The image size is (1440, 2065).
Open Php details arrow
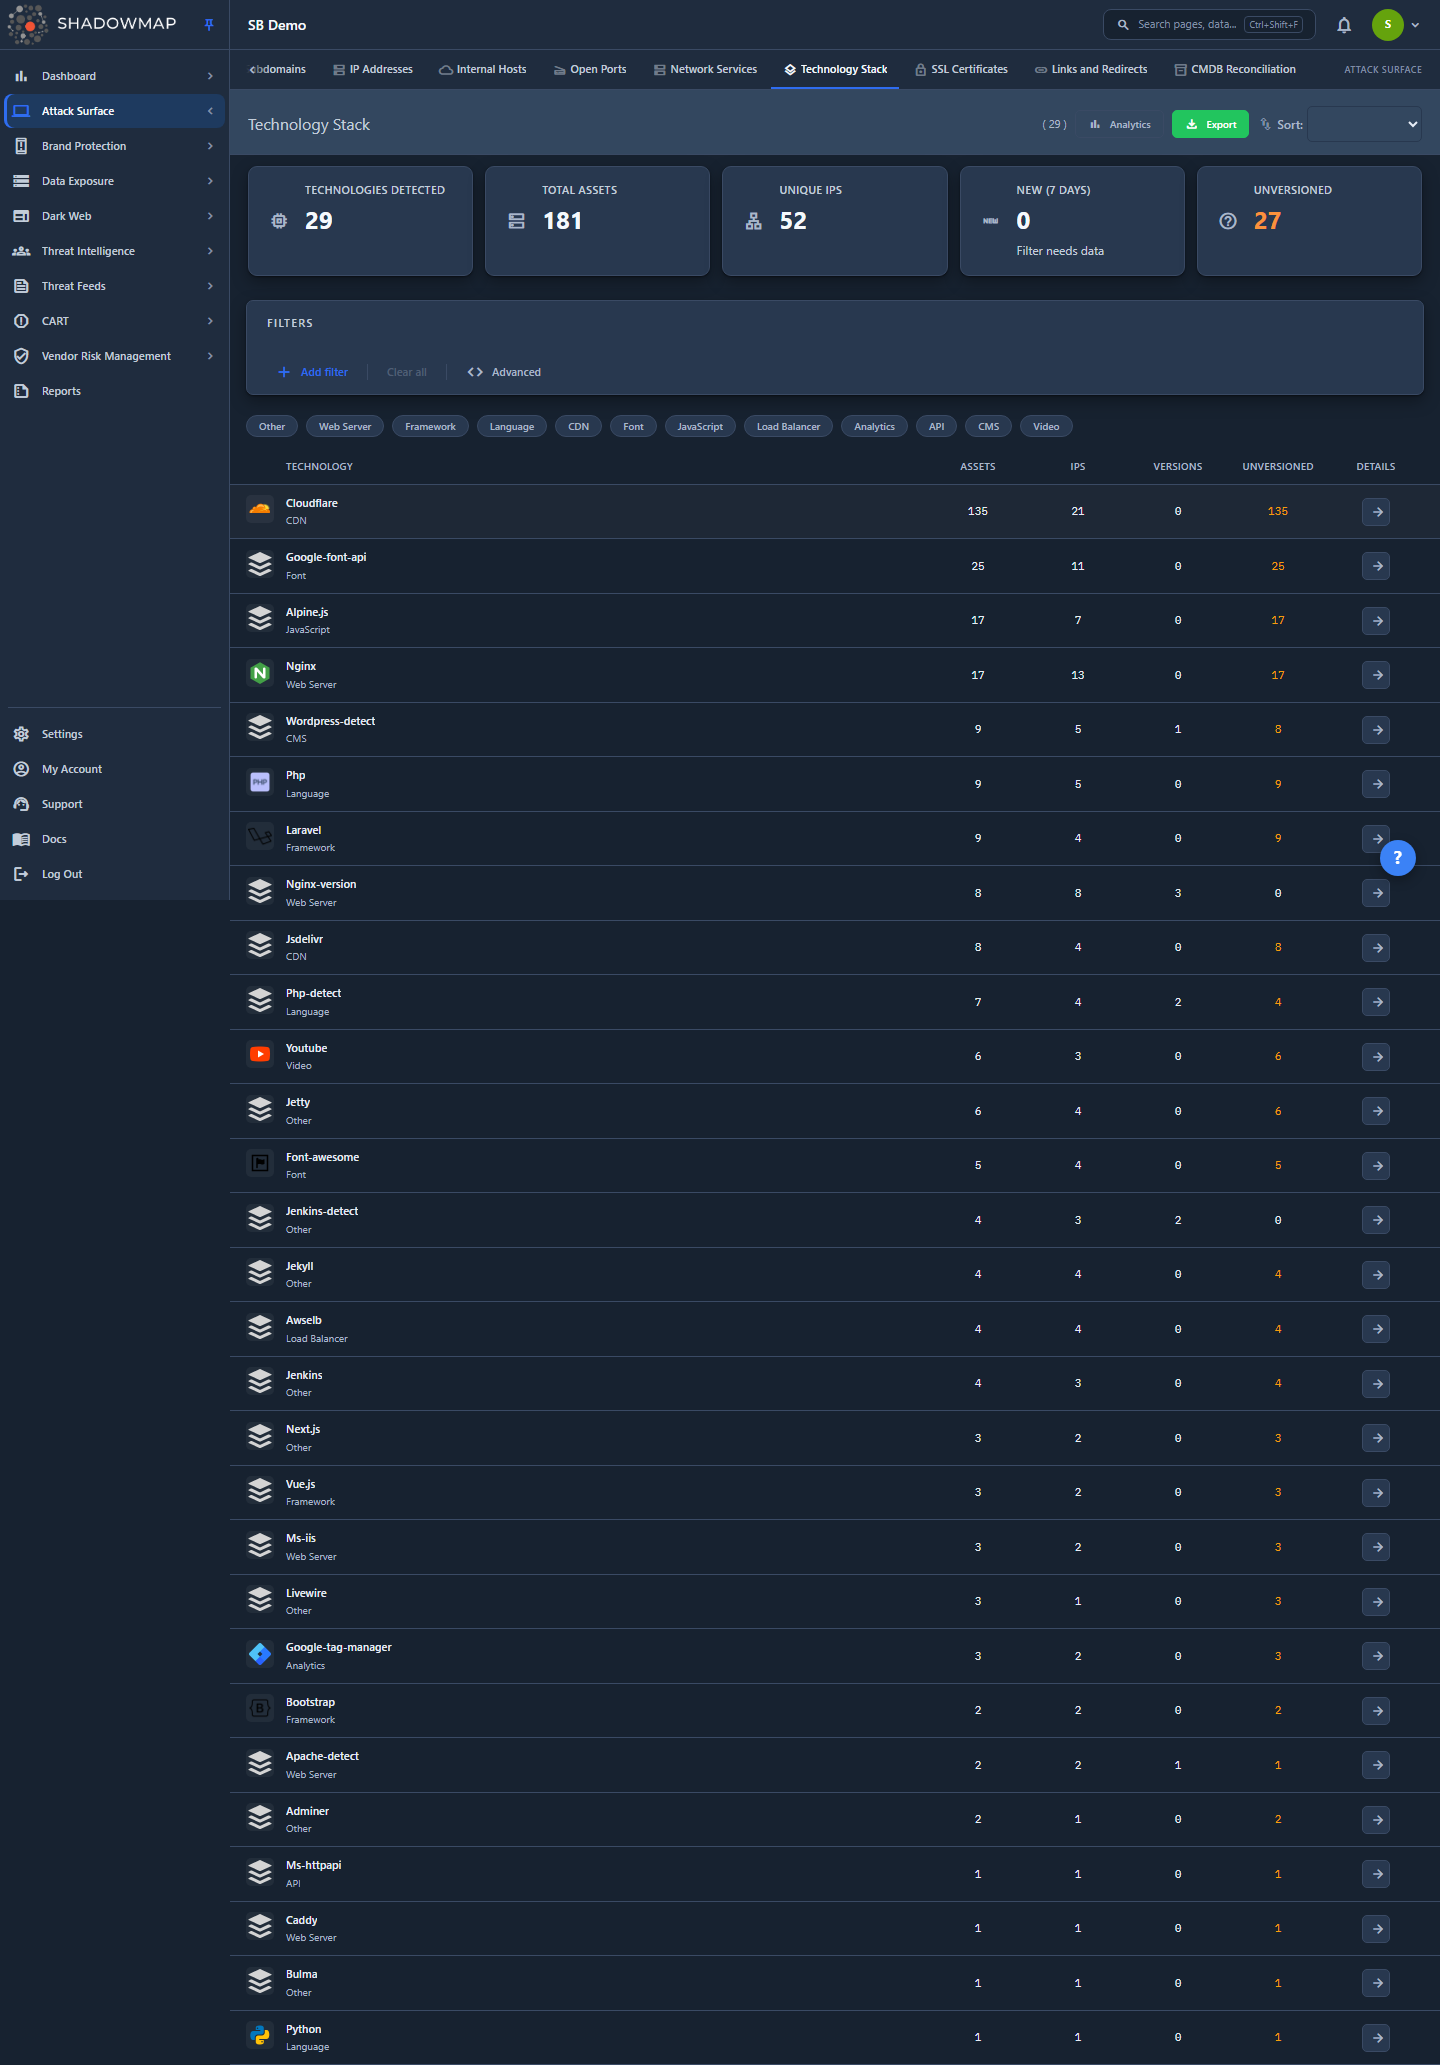(1376, 784)
